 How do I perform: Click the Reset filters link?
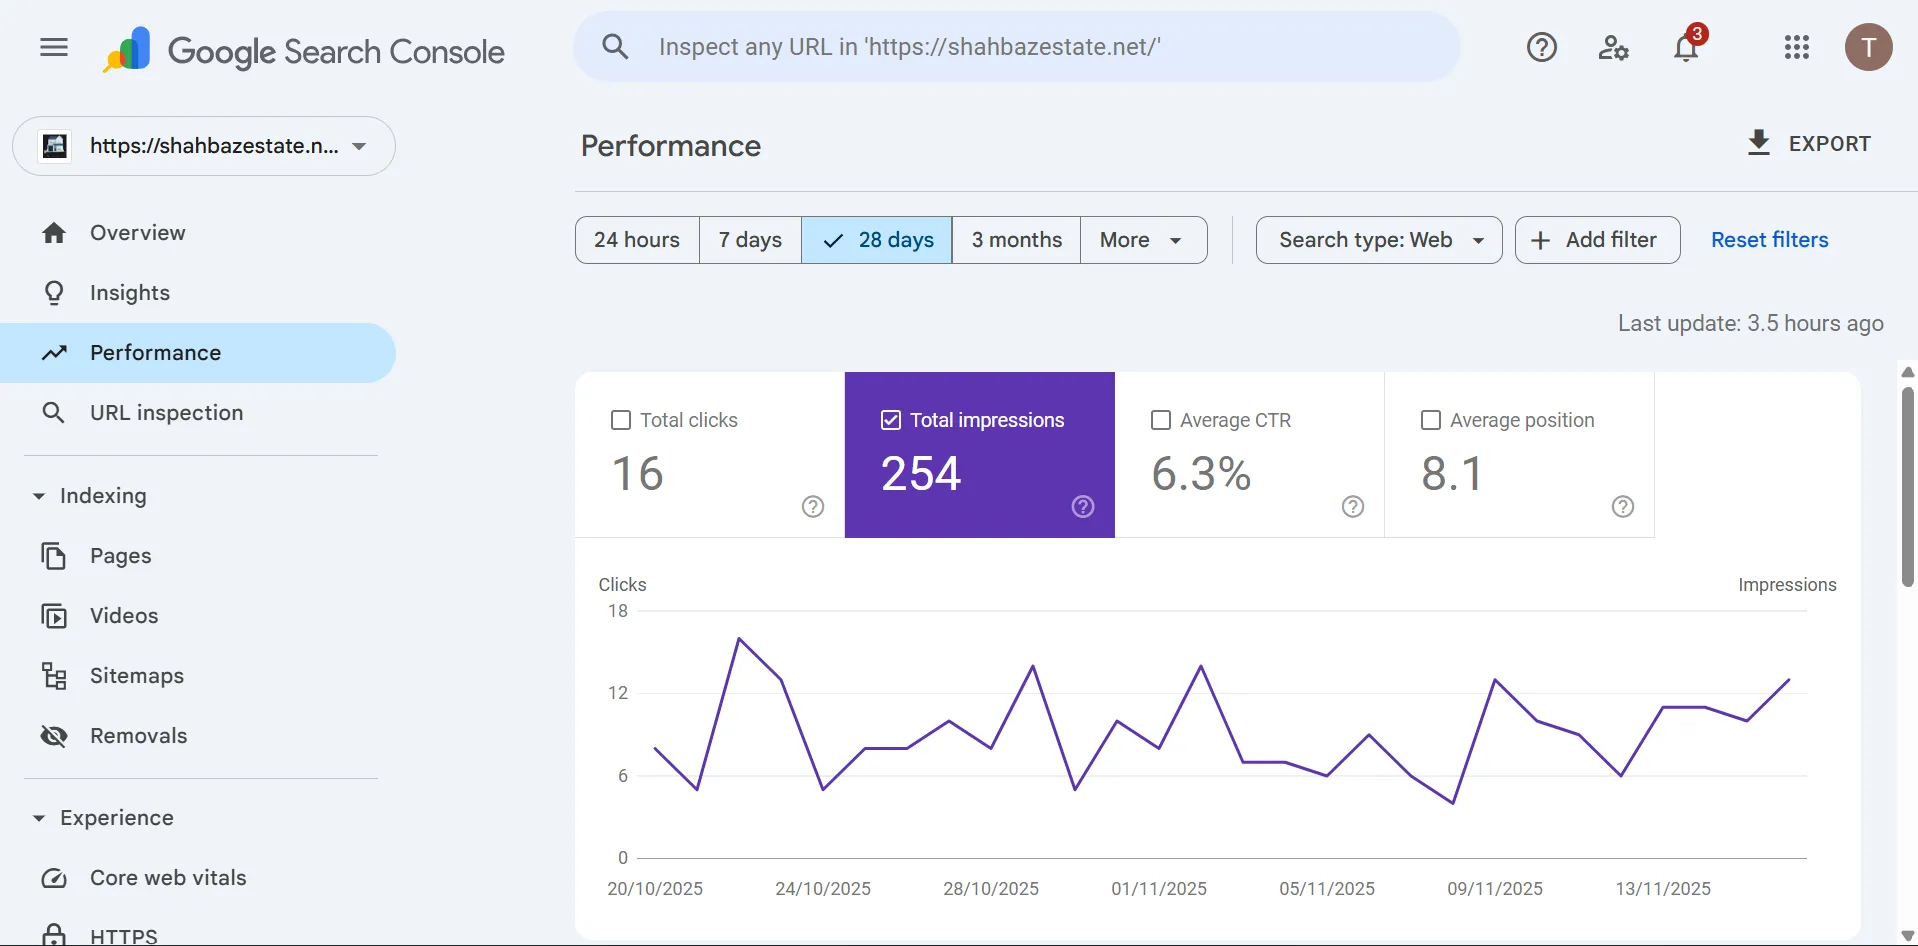point(1769,240)
